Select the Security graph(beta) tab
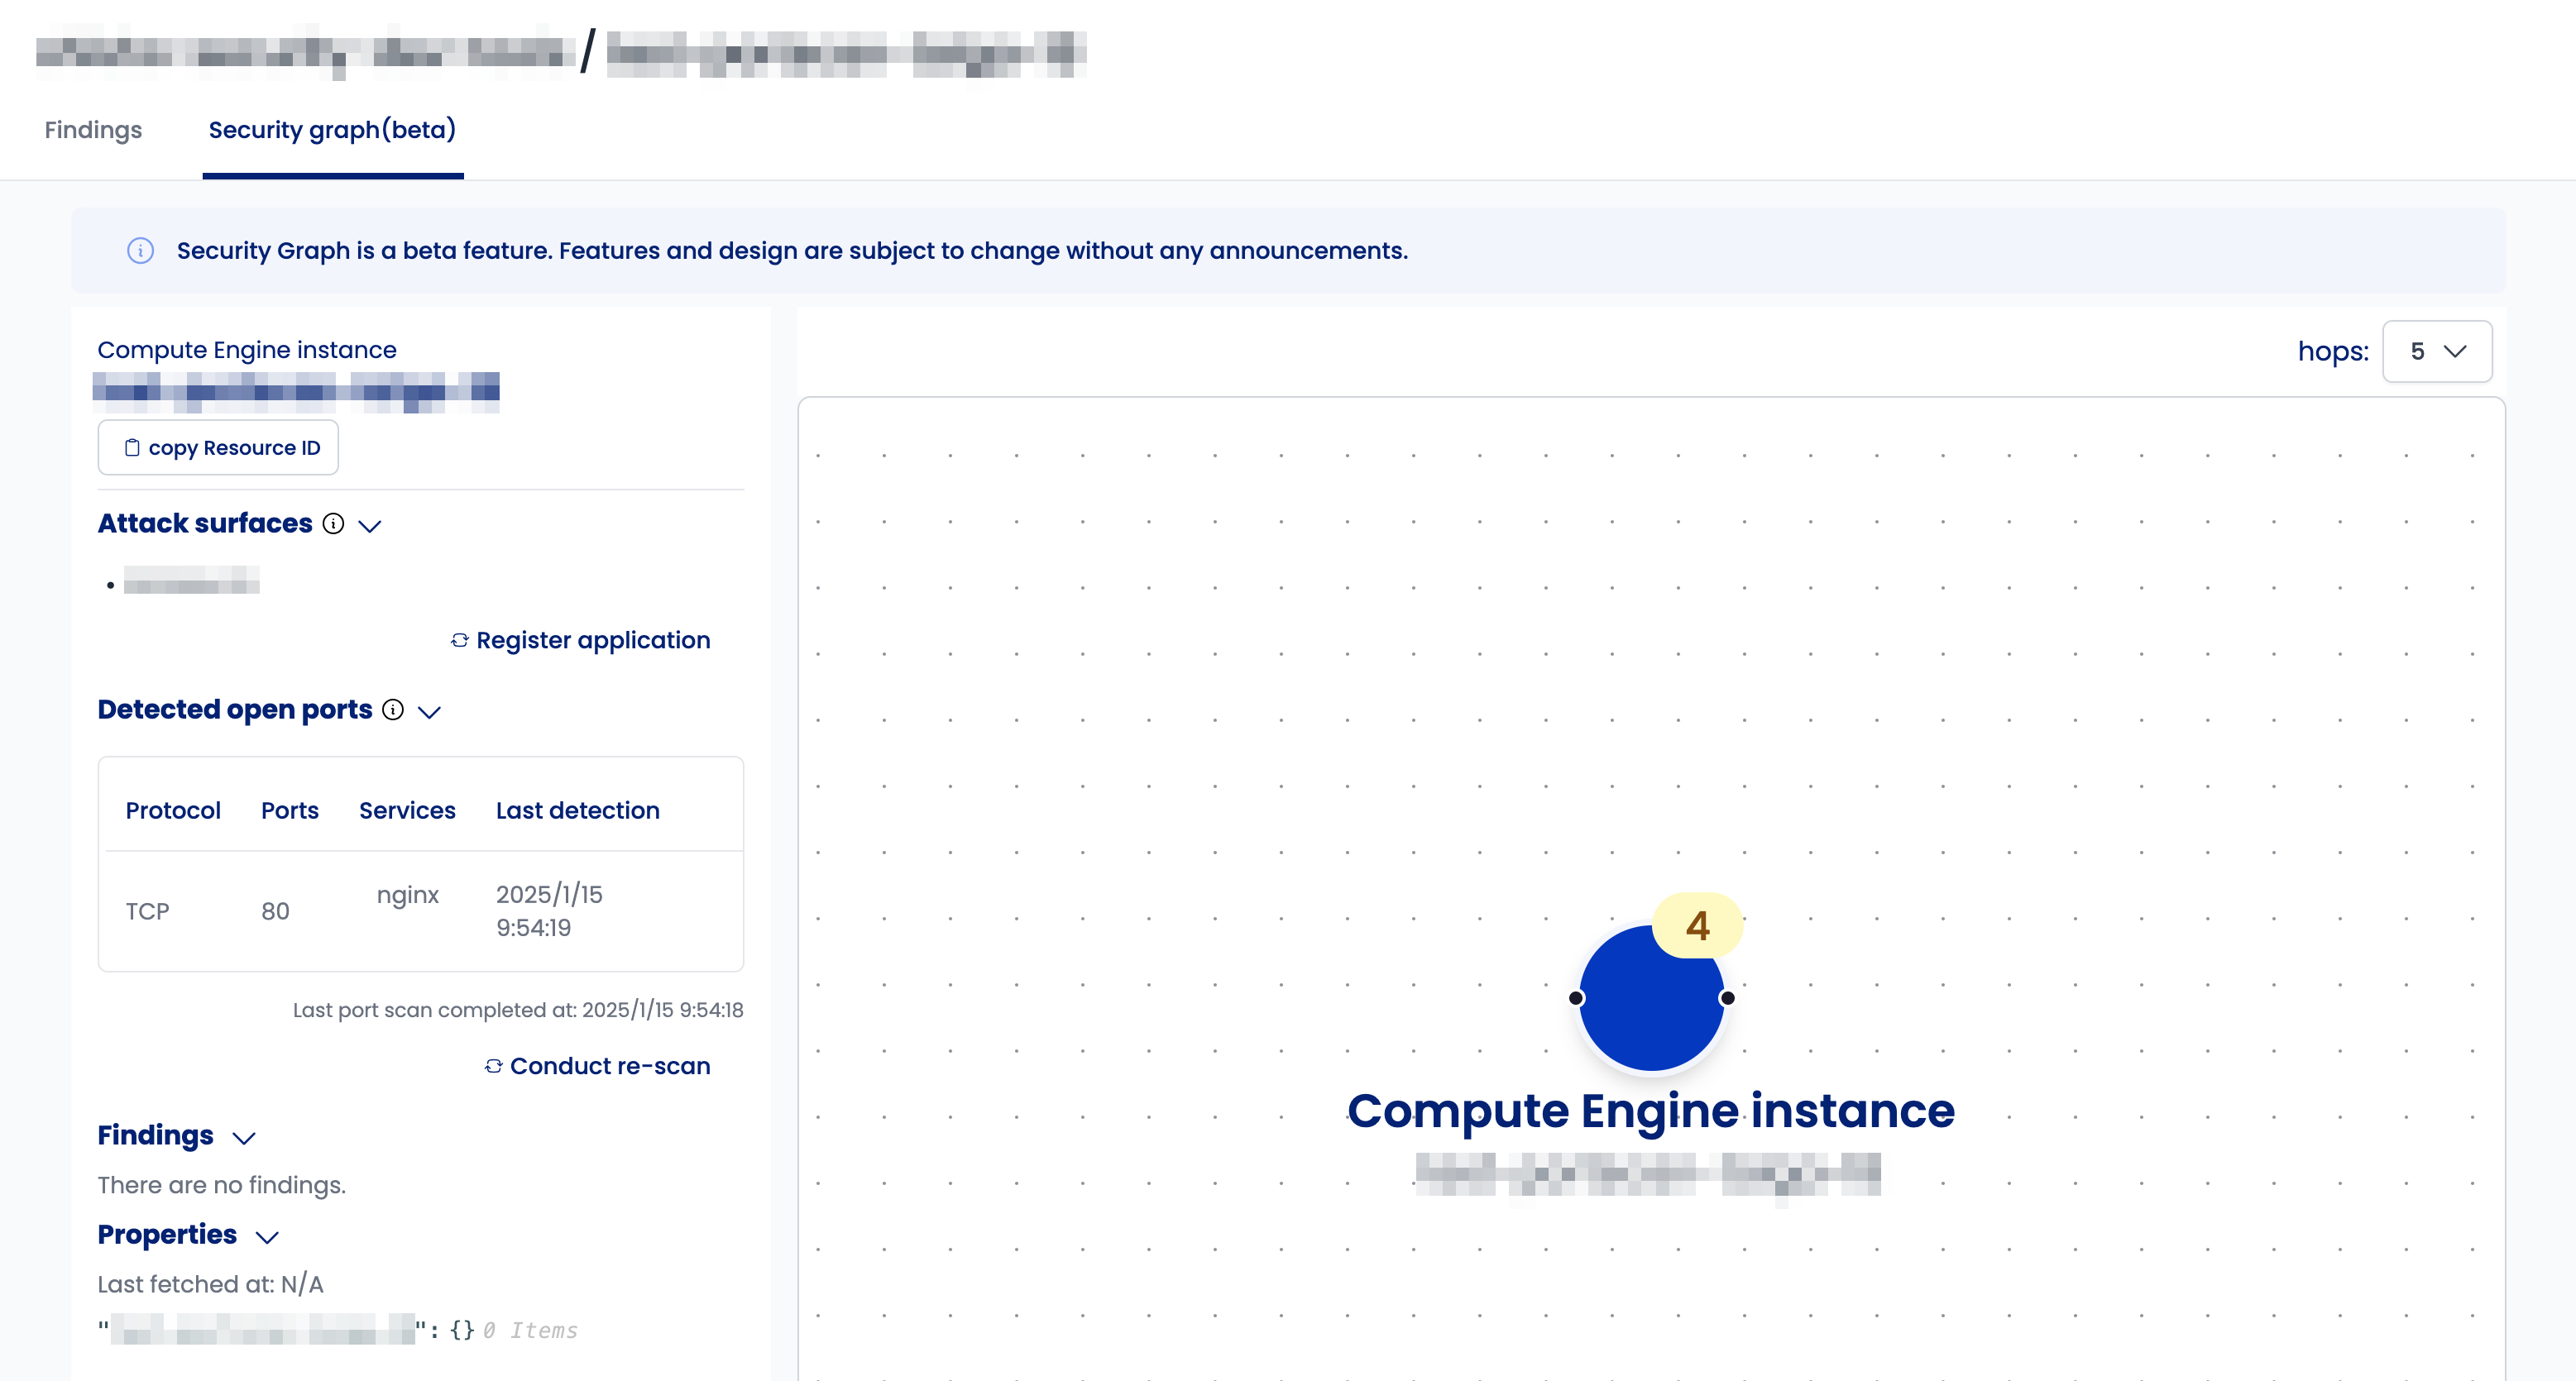The height and width of the screenshot is (1381, 2576). pos(332,130)
